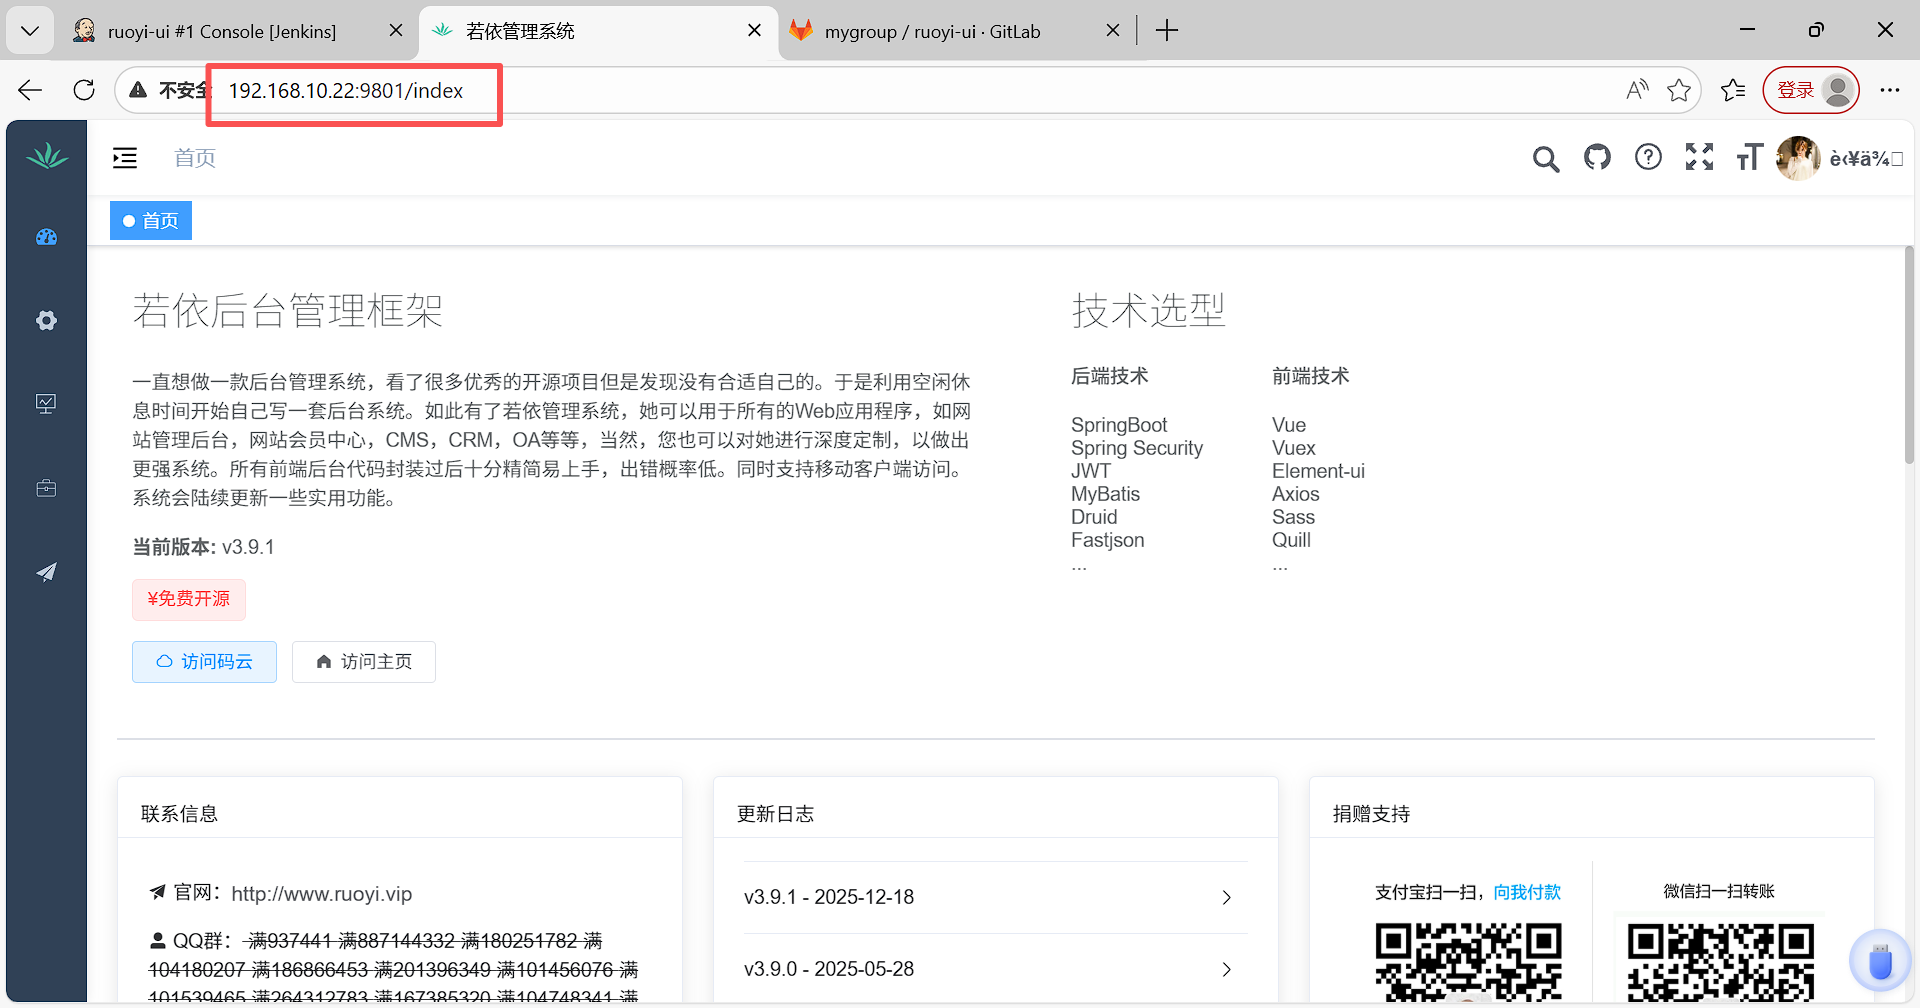Open the user avatar menu
1920x1008 pixels.
coord(1798,158)
